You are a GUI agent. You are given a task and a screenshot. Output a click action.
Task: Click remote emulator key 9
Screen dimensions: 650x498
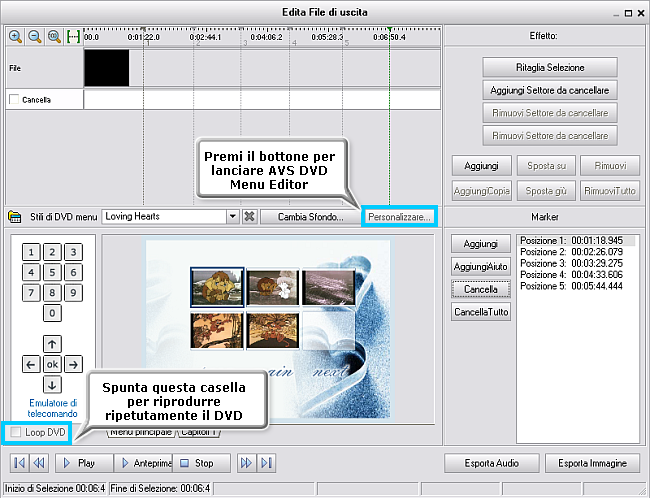coord(73,293)
